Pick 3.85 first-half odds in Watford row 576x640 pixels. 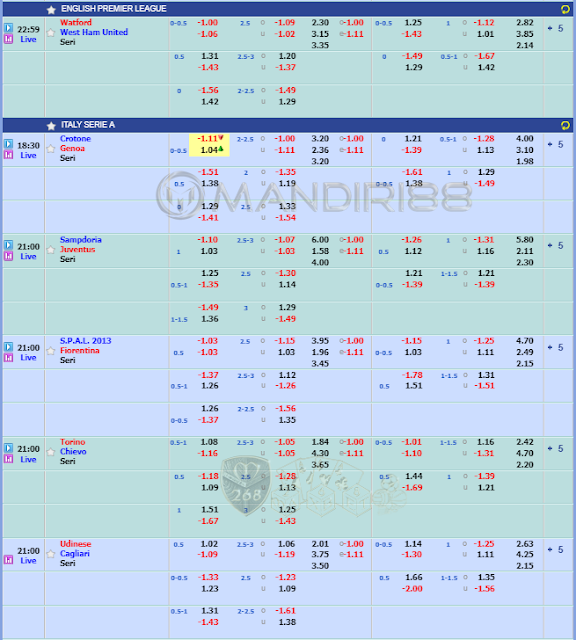(525, 34)
